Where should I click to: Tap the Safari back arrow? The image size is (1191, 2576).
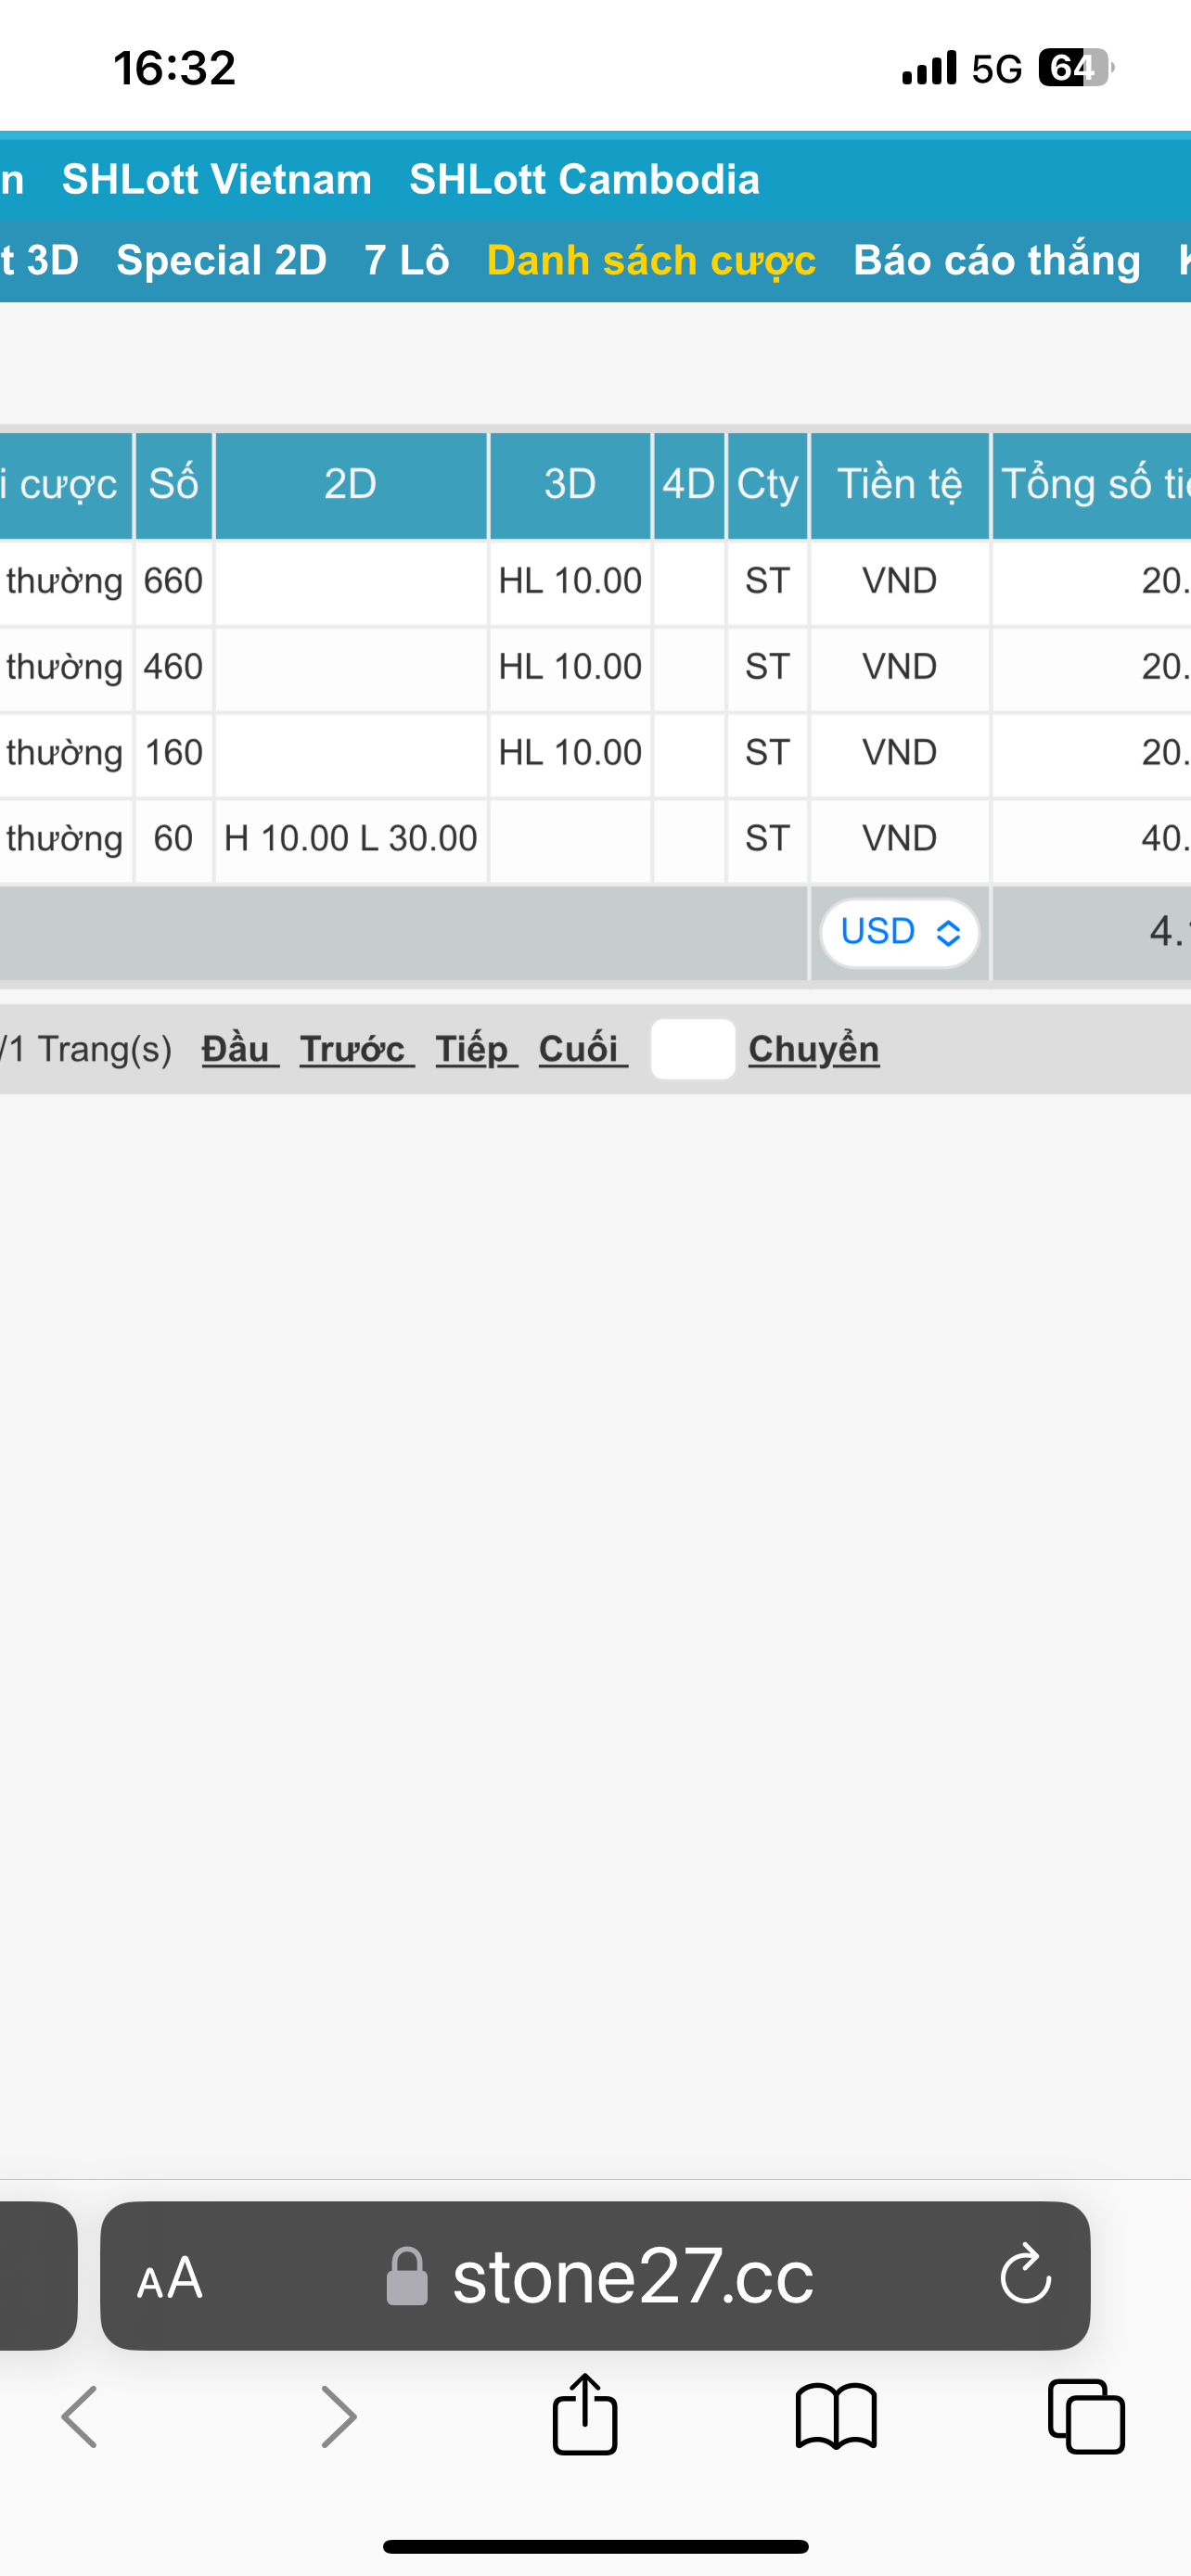coord(80,2417)
